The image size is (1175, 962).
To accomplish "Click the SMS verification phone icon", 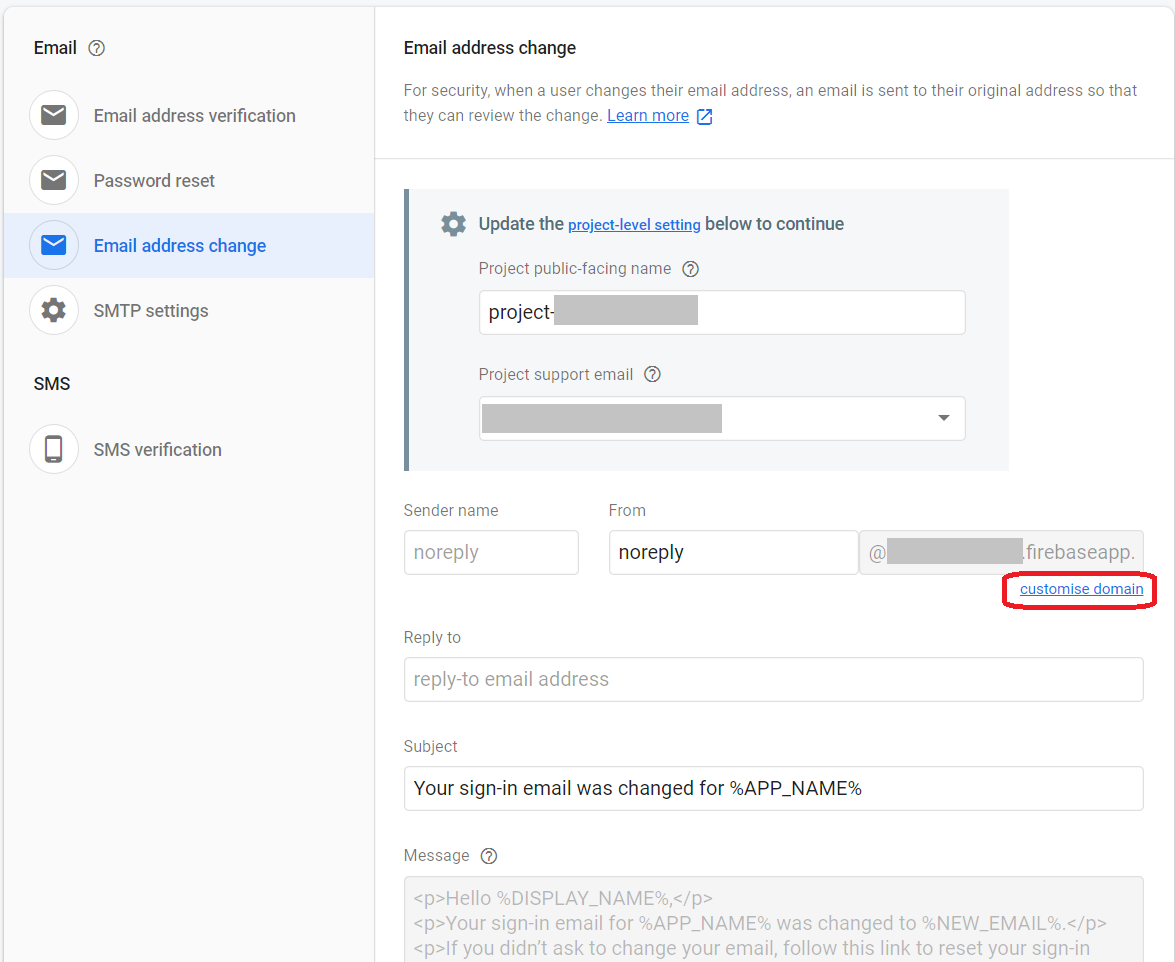I will pyautogui.click(x=54, y=450).
